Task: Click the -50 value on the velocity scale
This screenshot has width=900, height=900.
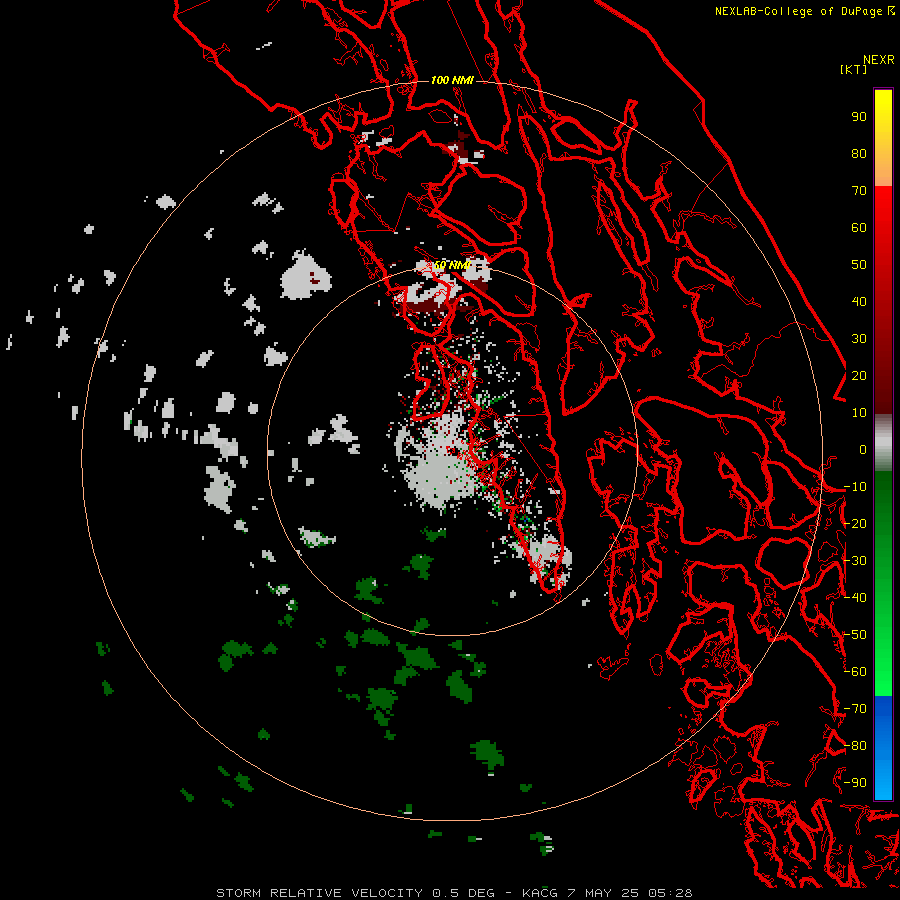Action: [855, 635]
